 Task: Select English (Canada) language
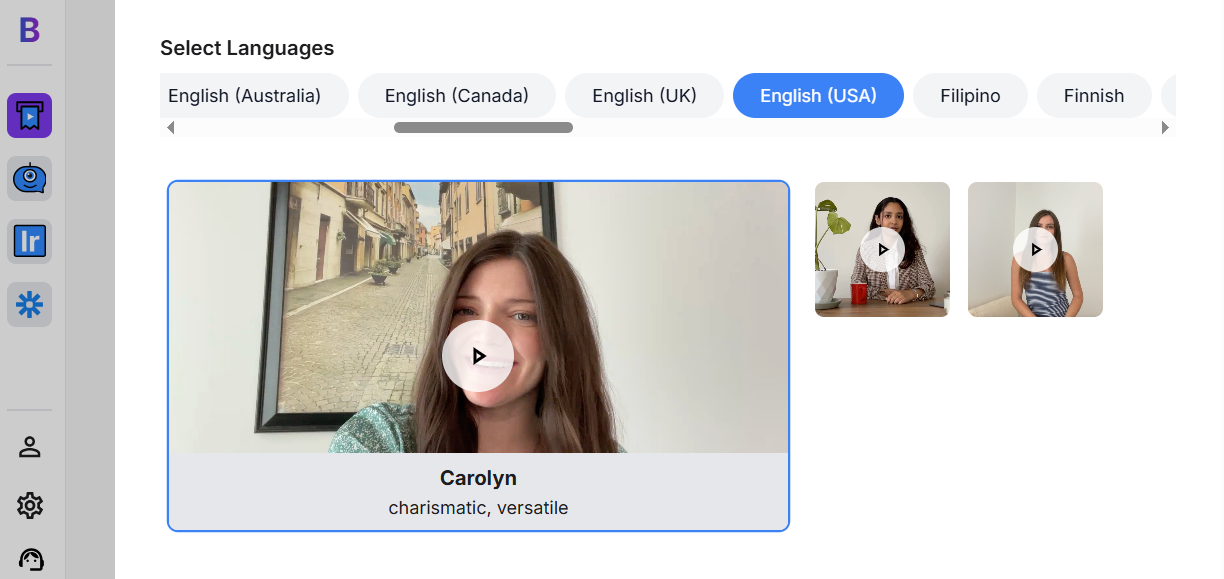(457, 96)
